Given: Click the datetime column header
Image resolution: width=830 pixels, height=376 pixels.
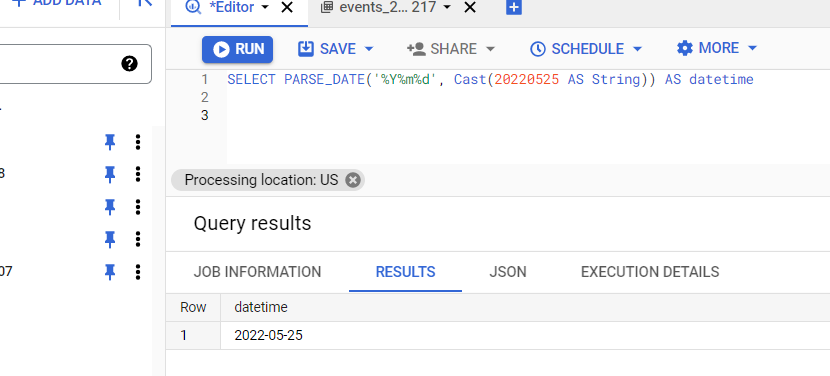Looking at the screenshot, I should (x=261, y=307).
